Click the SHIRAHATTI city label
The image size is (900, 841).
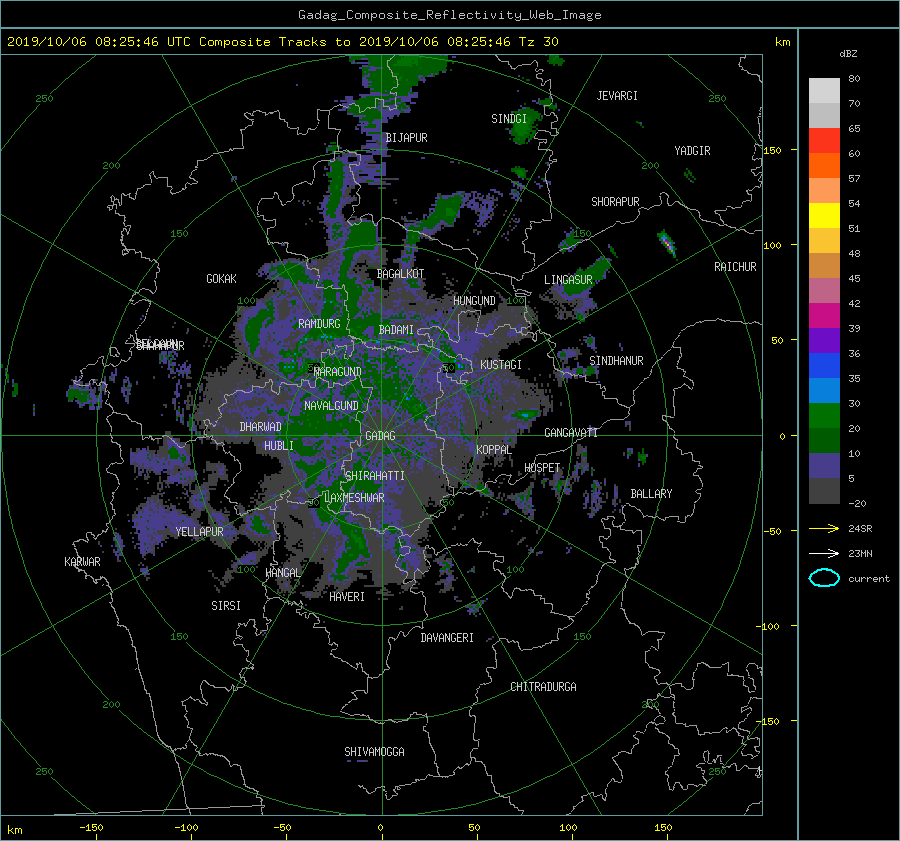pyautogui.click(x=375, y=476)
